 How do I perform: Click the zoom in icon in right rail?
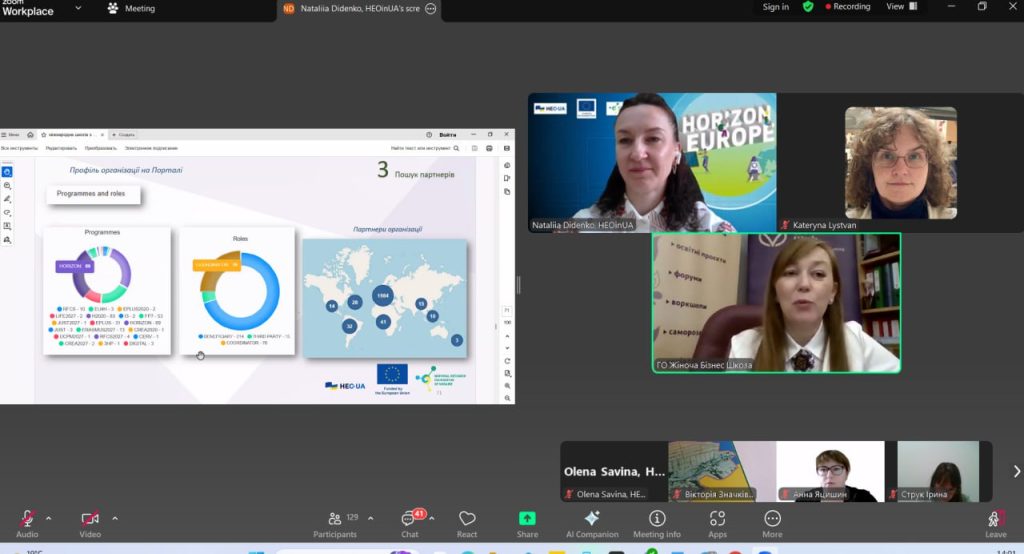point(507,386)
